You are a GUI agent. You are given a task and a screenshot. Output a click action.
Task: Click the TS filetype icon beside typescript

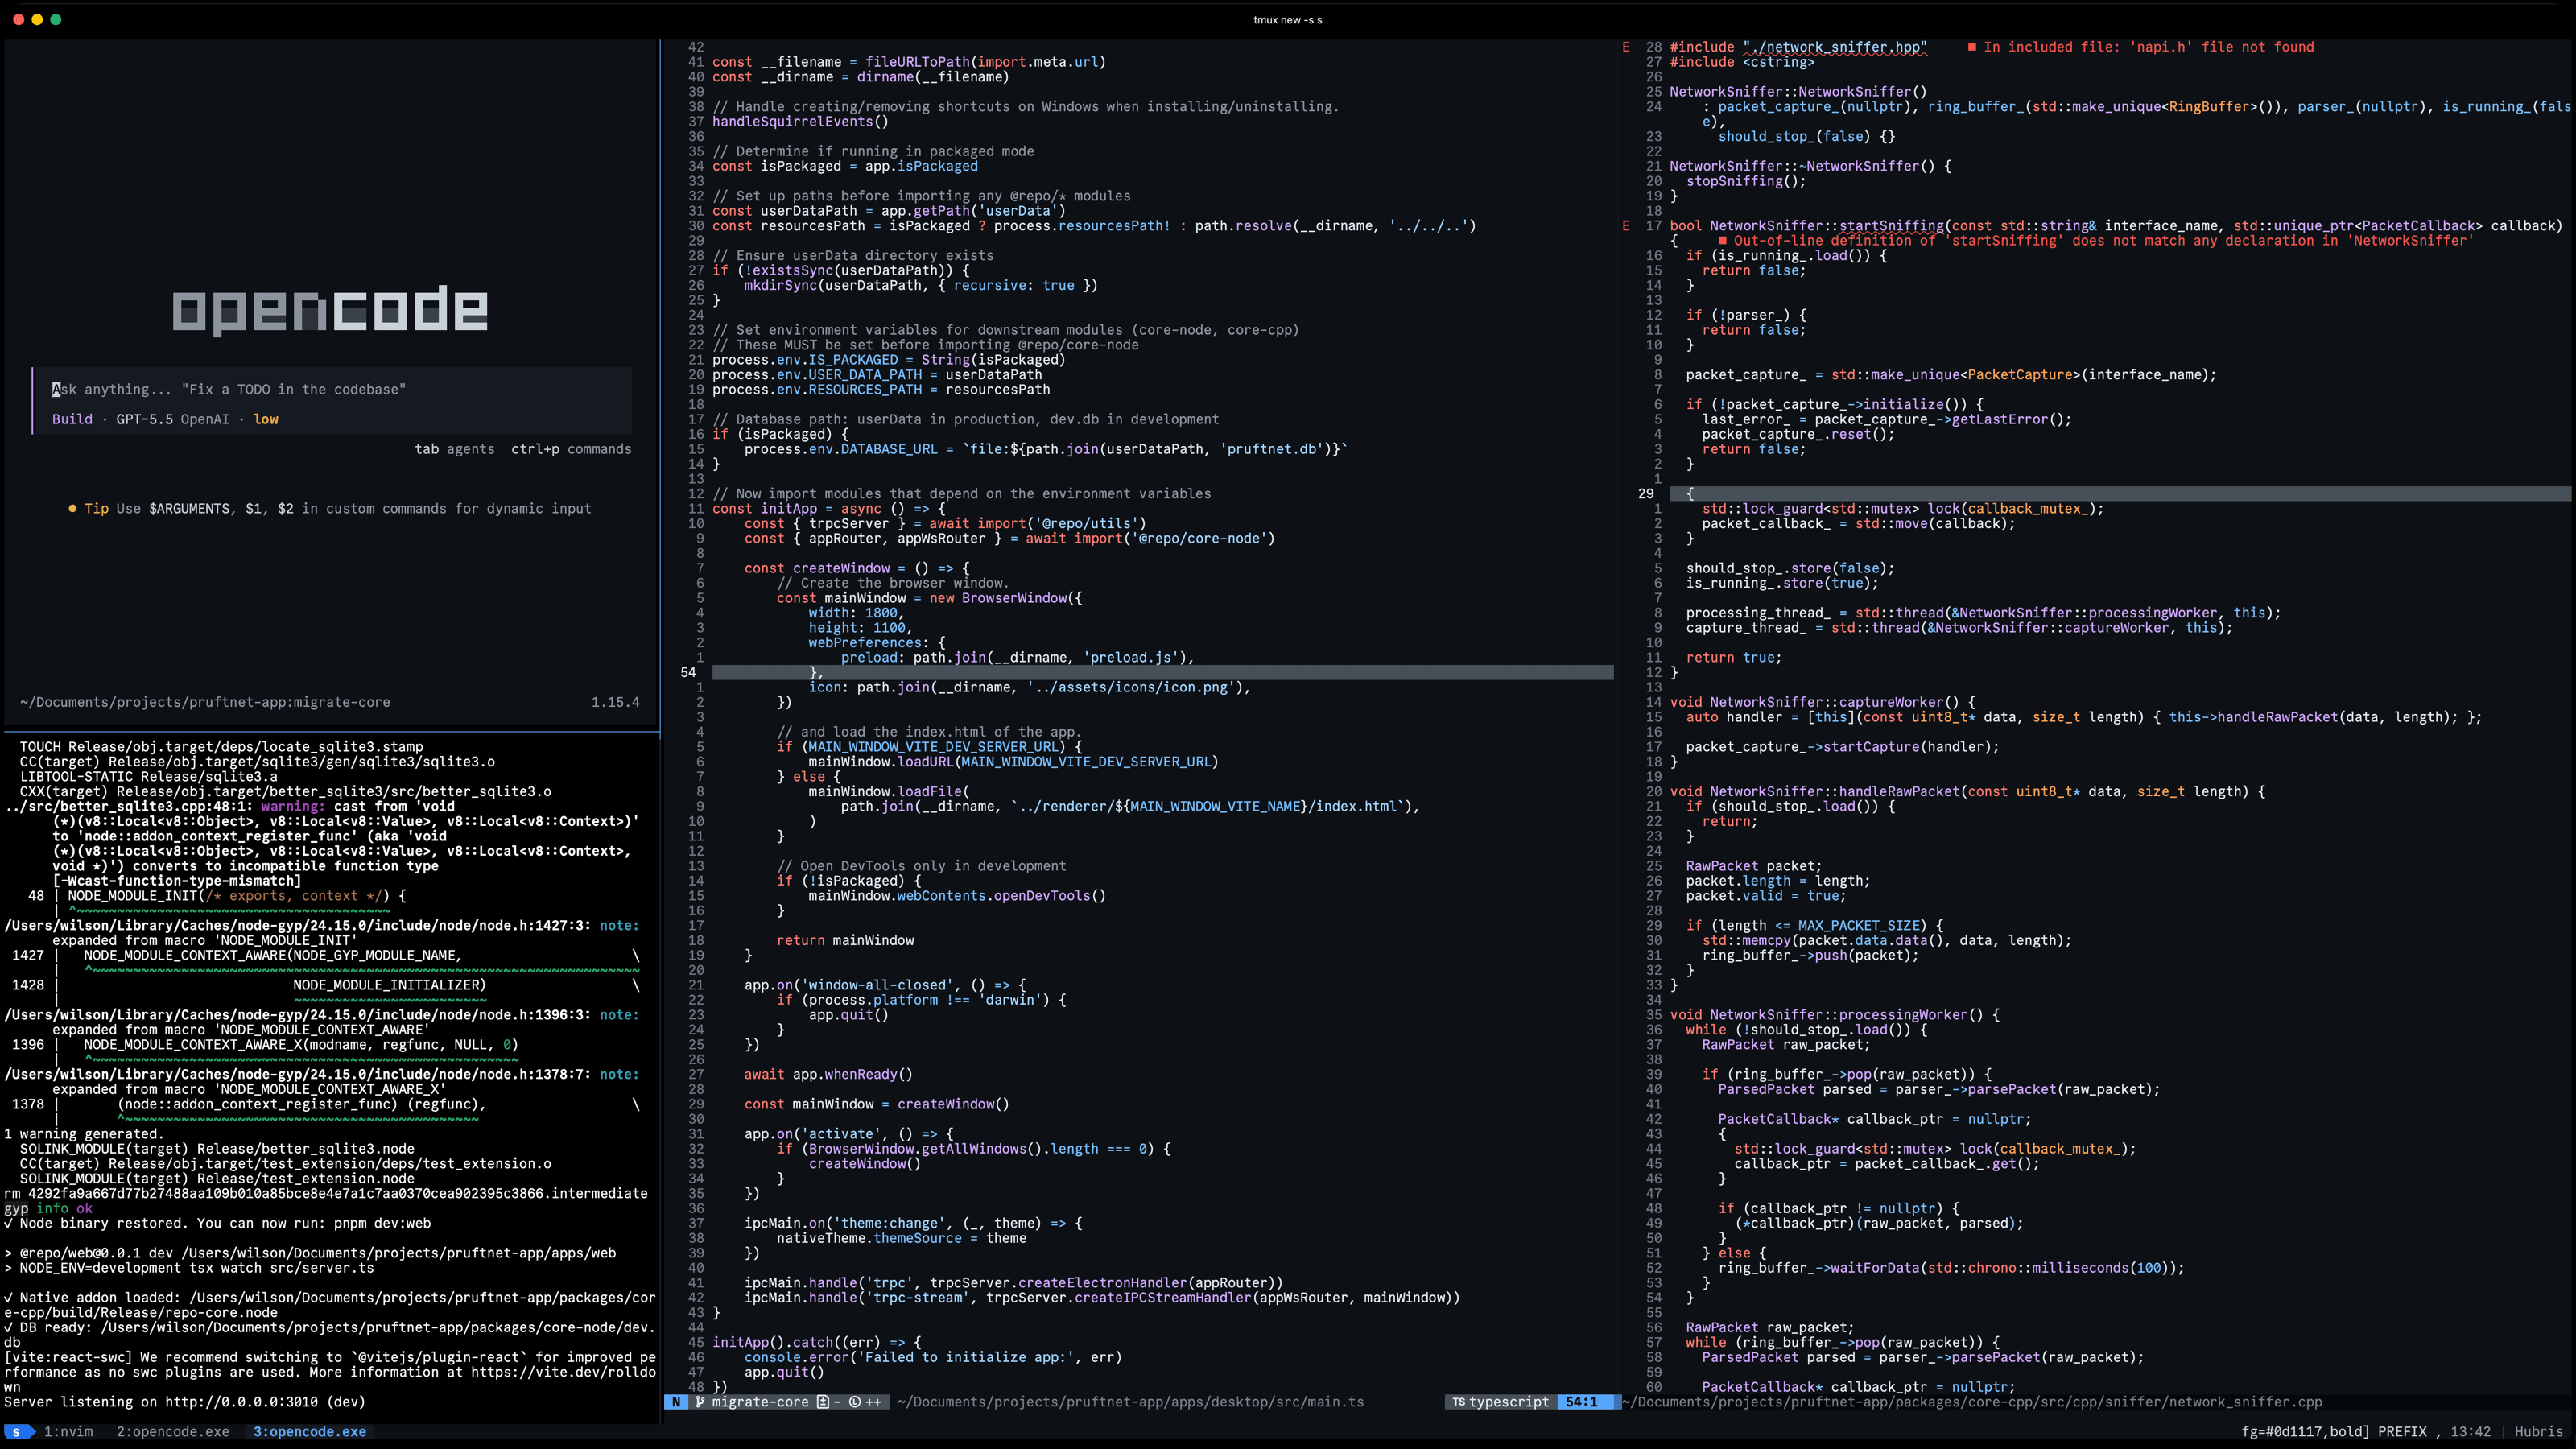1458,1402
